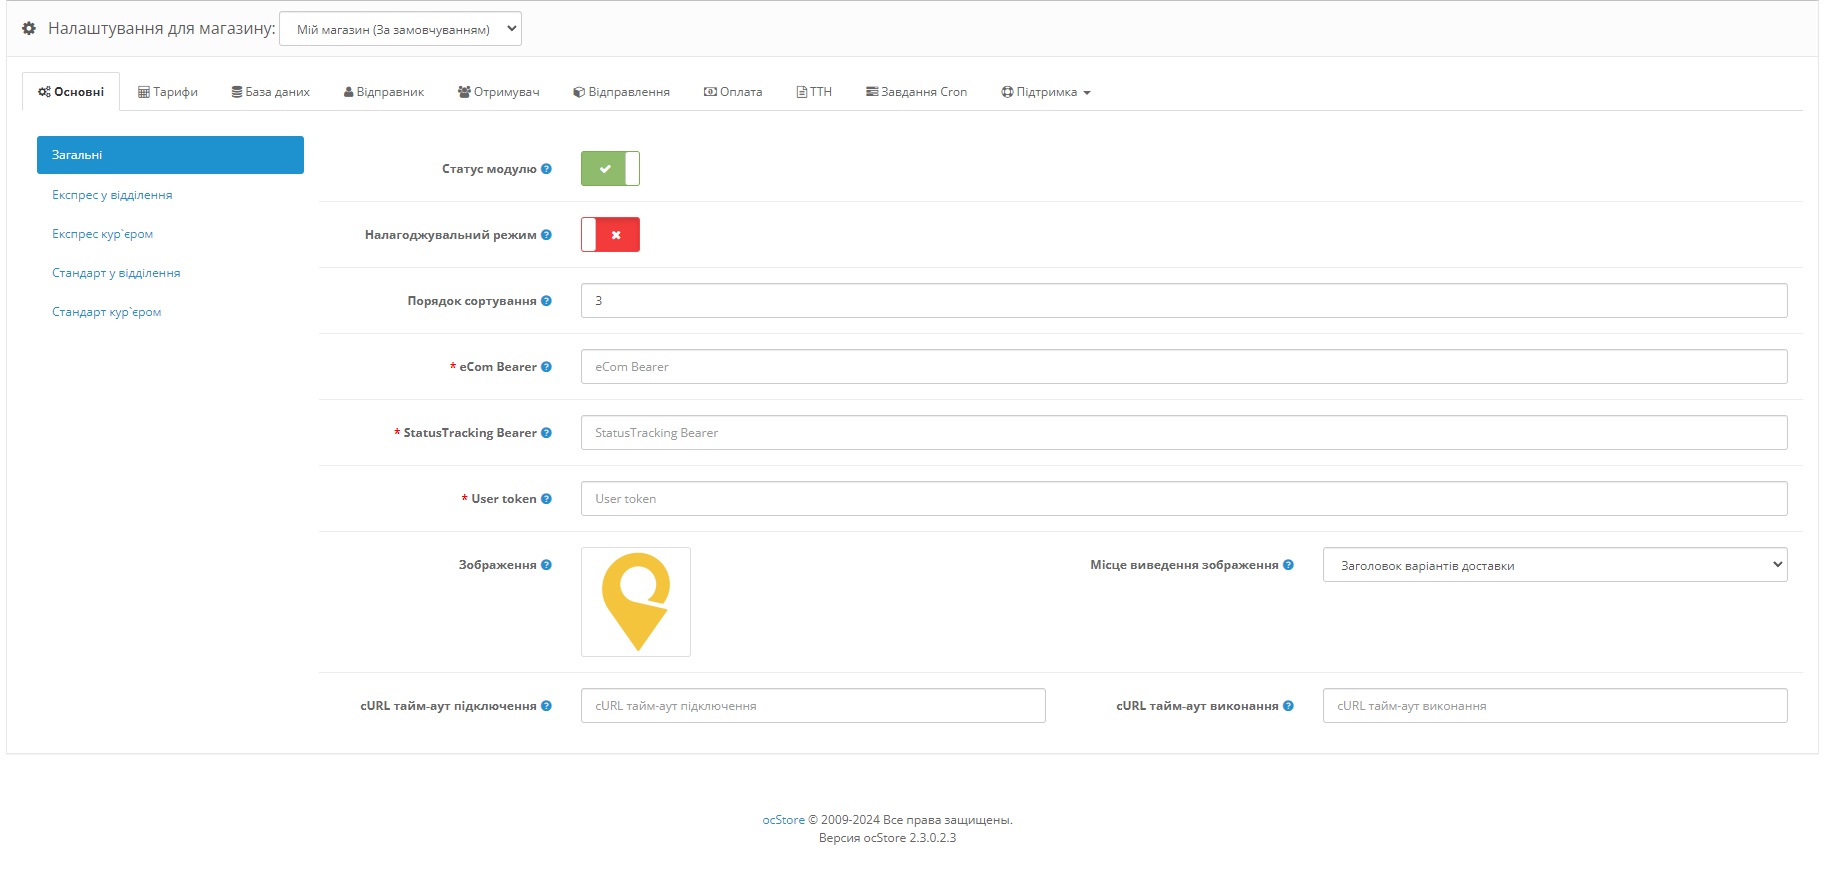1845x872 pixels.
Task: Click help icon next to Статус модулю
Action: coord(546,169)
